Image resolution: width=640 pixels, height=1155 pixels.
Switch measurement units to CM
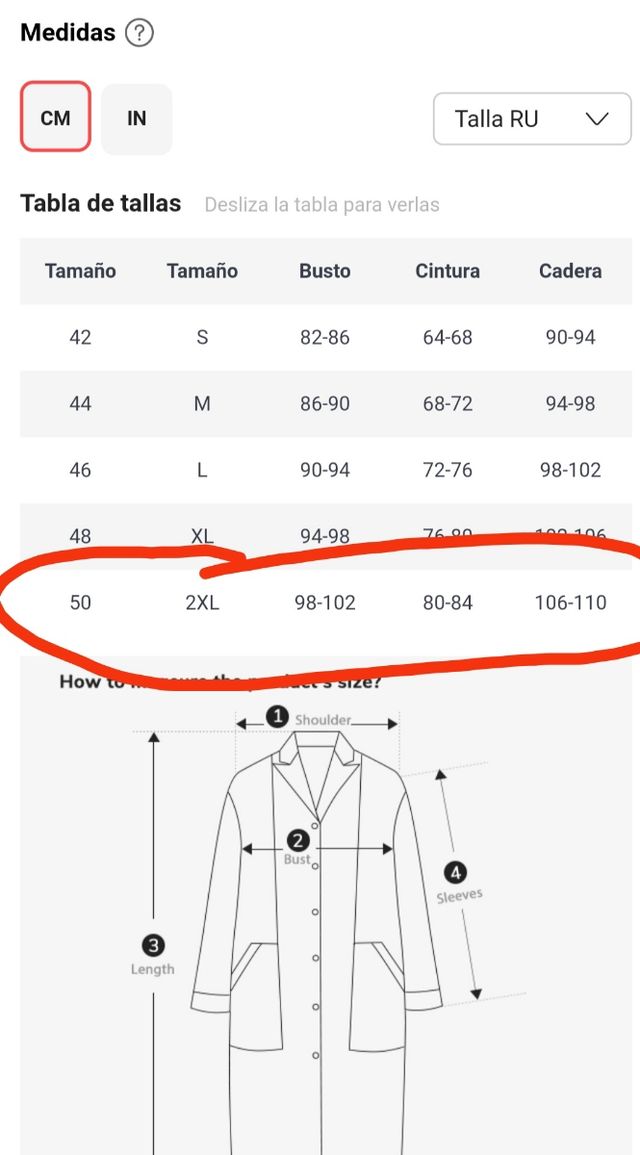55,118
